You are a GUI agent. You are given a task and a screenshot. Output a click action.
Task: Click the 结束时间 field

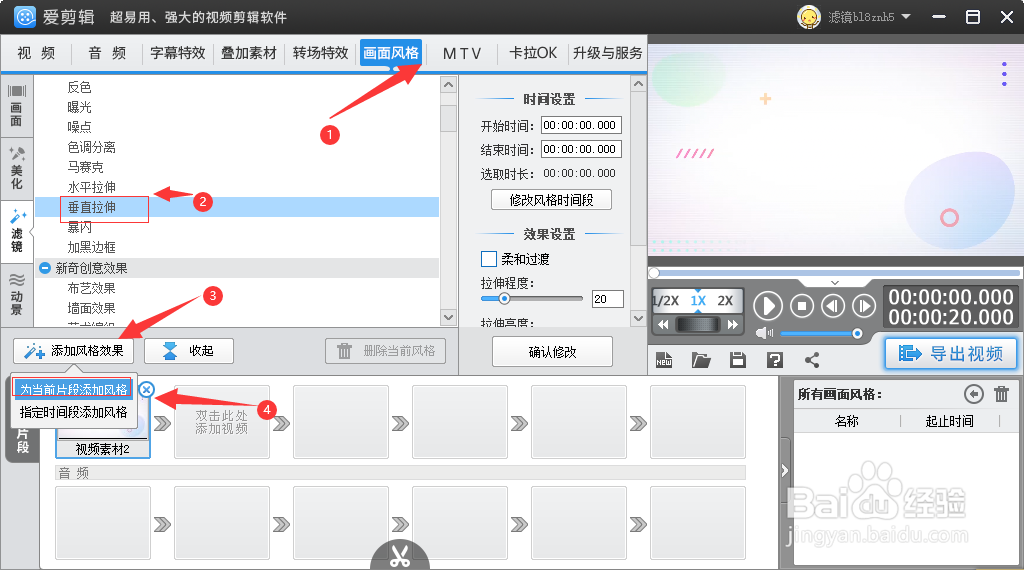tap(581, 150)
